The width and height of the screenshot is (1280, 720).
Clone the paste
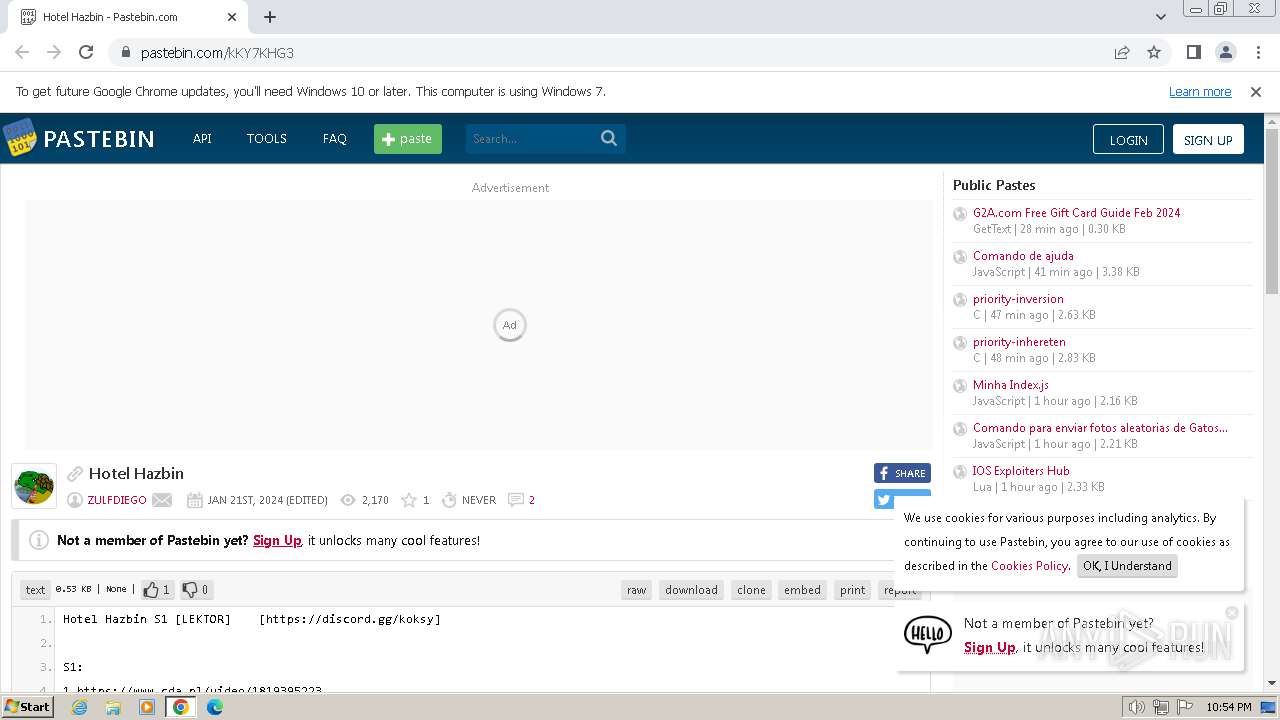pos(751,590)
